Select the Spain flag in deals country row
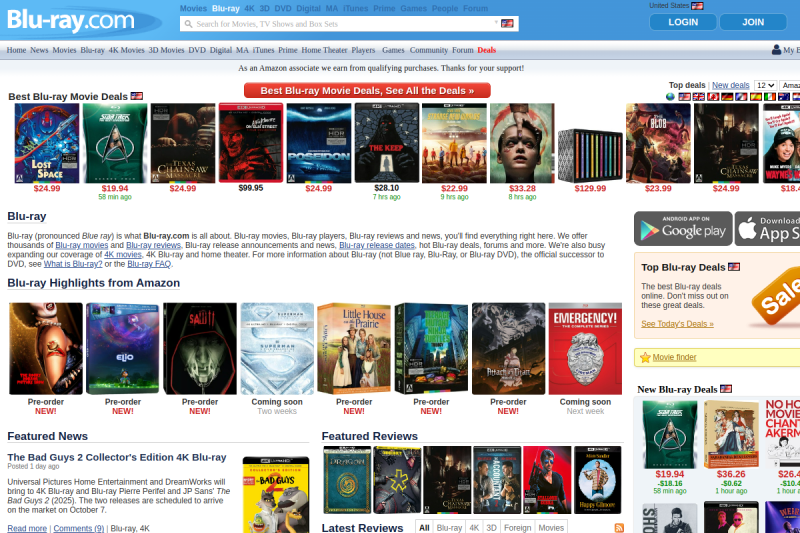800x533 pixels. pos(756,97)
